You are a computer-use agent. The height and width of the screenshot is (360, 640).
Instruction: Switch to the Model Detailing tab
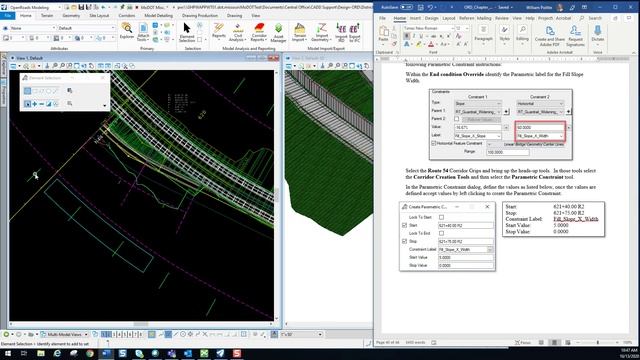tap(158, 16)
